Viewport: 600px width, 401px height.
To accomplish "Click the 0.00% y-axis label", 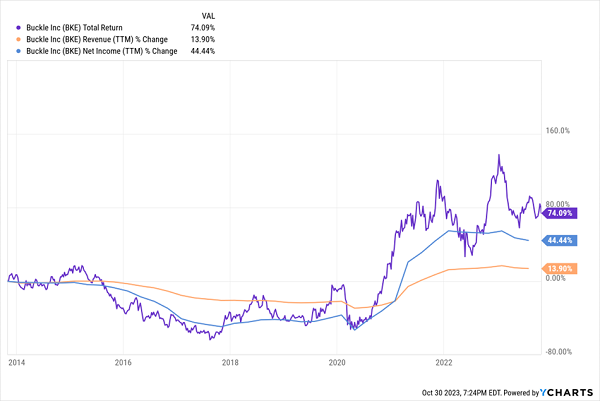I will coord(555,278).
